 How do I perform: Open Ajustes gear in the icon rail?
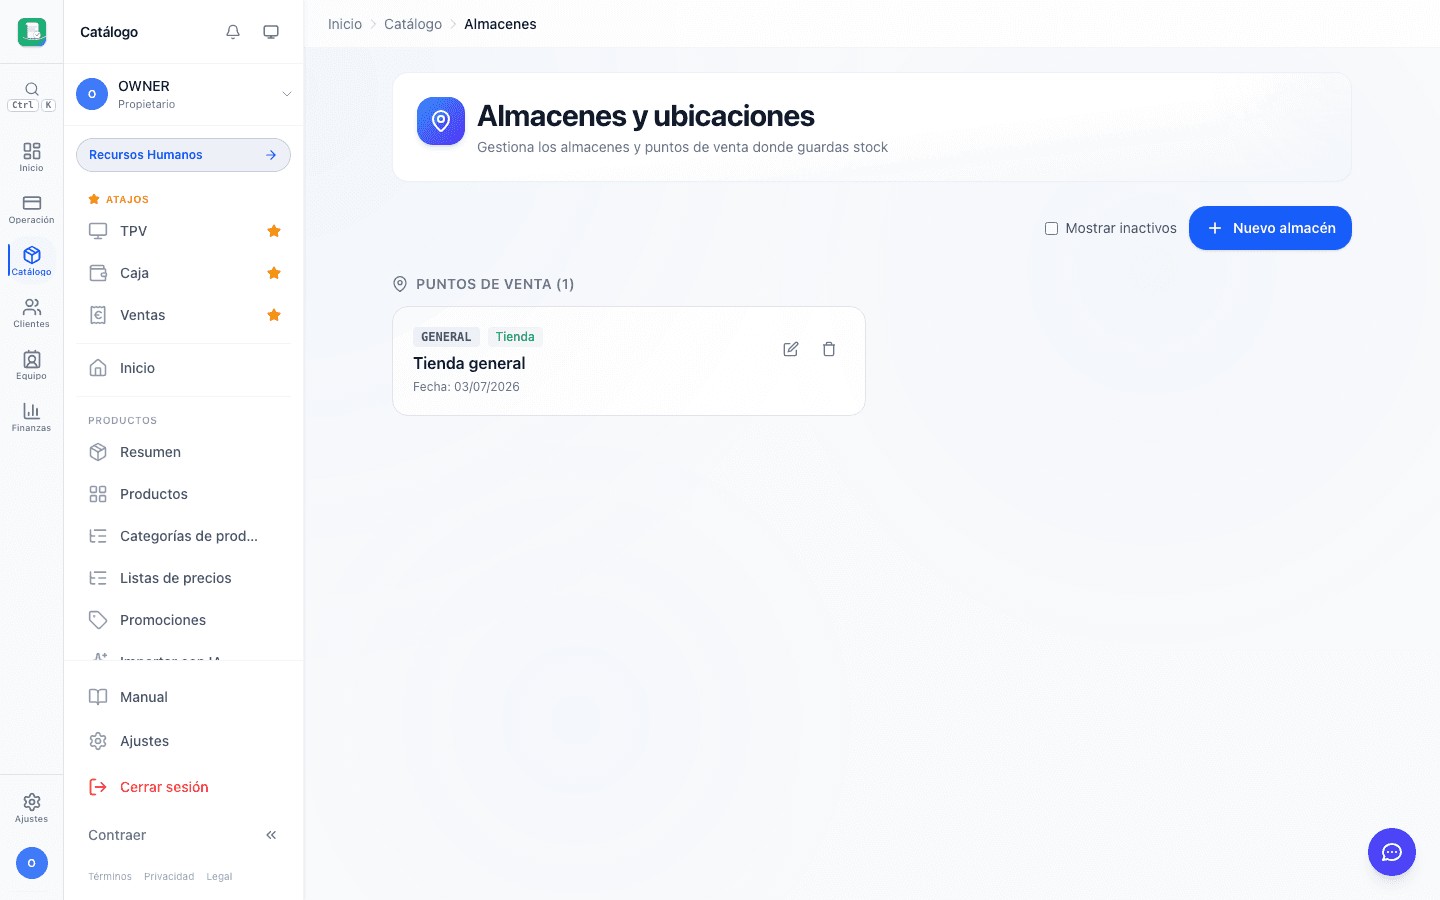pyautogui.click(x=32, y=808)
